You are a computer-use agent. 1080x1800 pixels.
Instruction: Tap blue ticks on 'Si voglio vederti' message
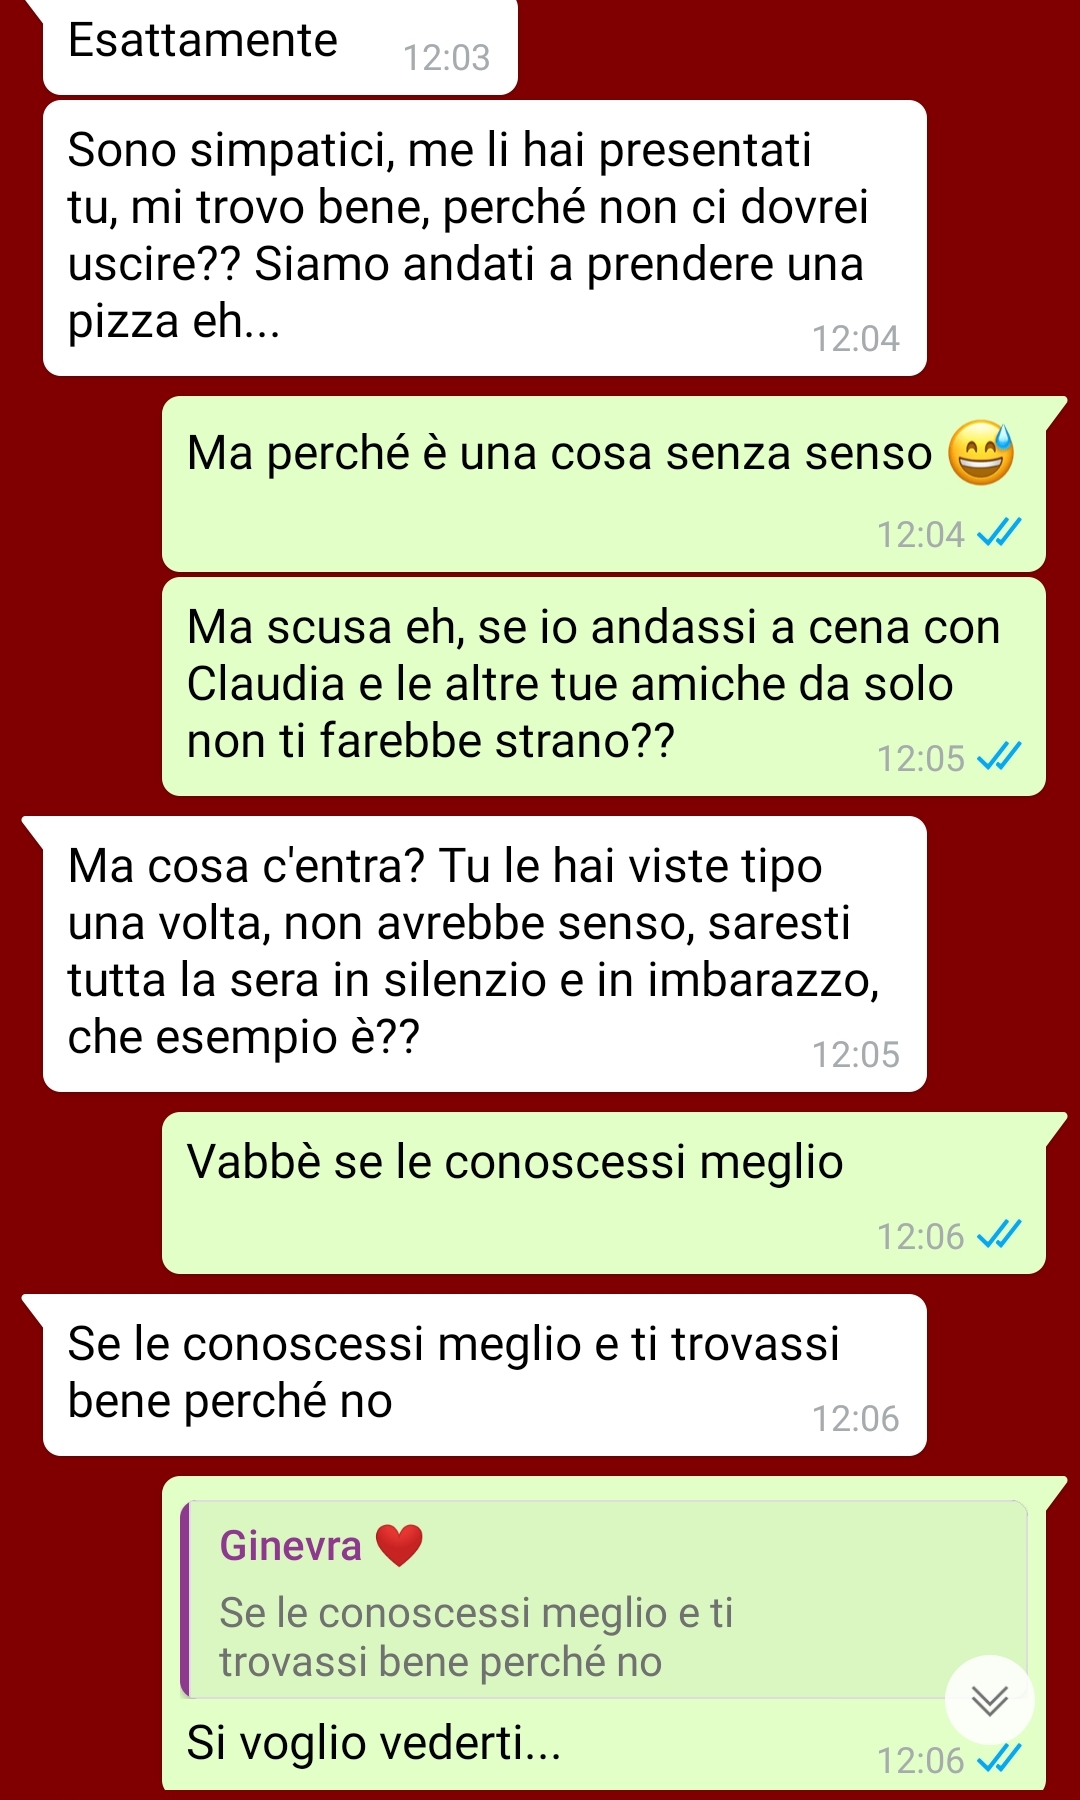point(999,1759)
